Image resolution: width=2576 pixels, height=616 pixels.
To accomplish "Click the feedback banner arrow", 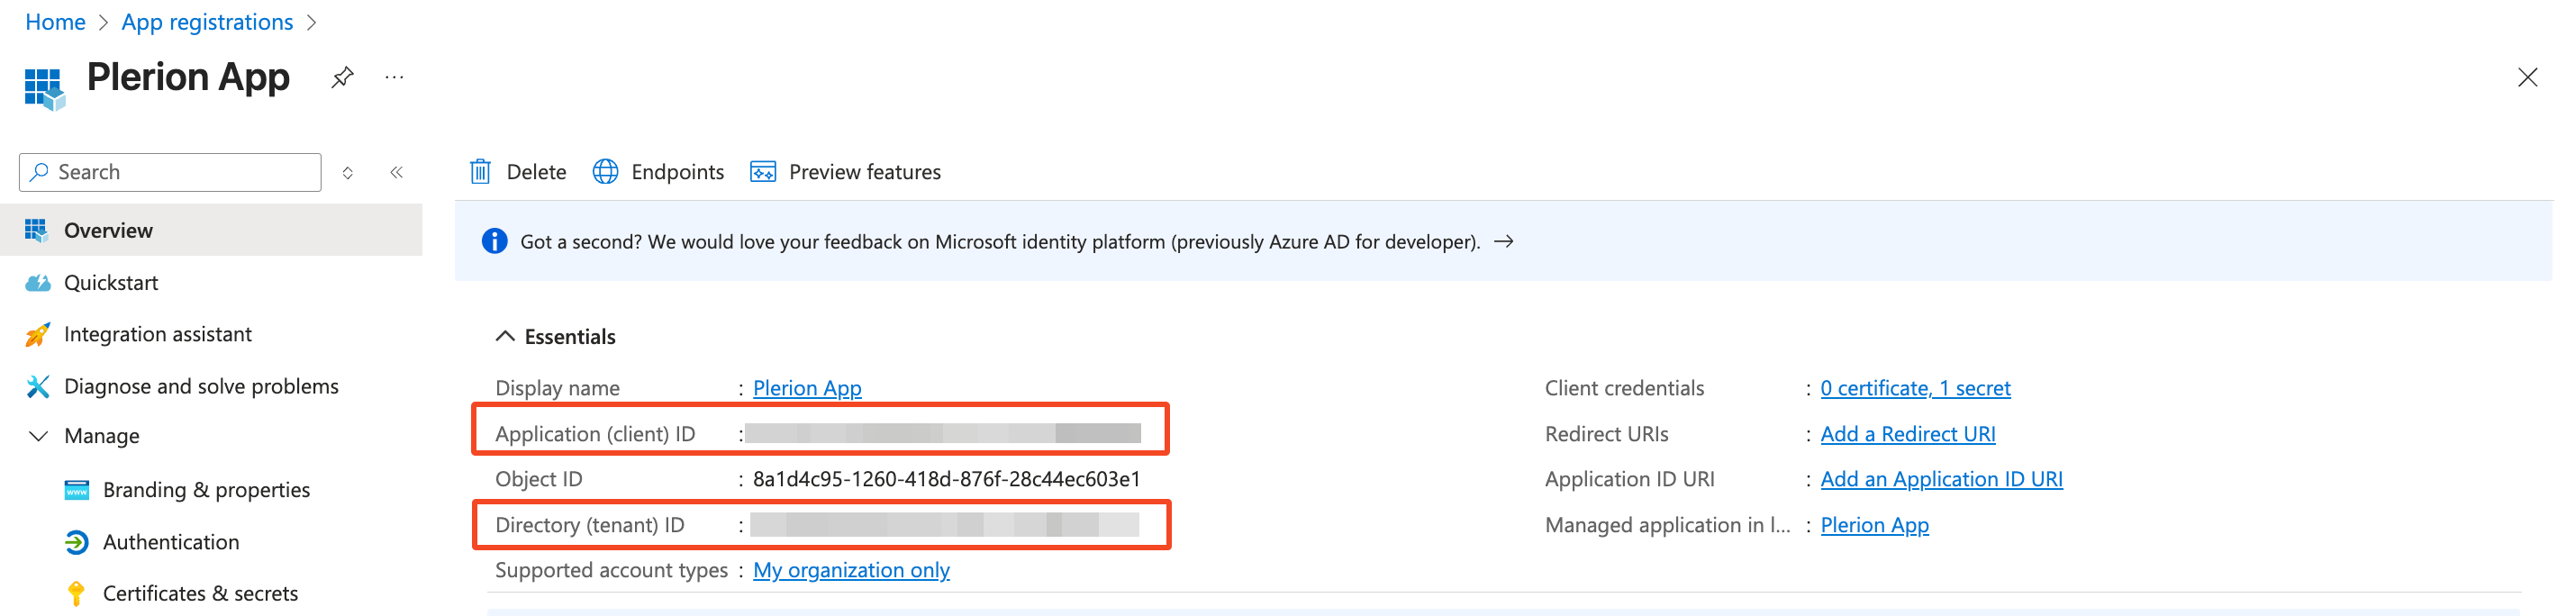I will (x=1503, y=241).
